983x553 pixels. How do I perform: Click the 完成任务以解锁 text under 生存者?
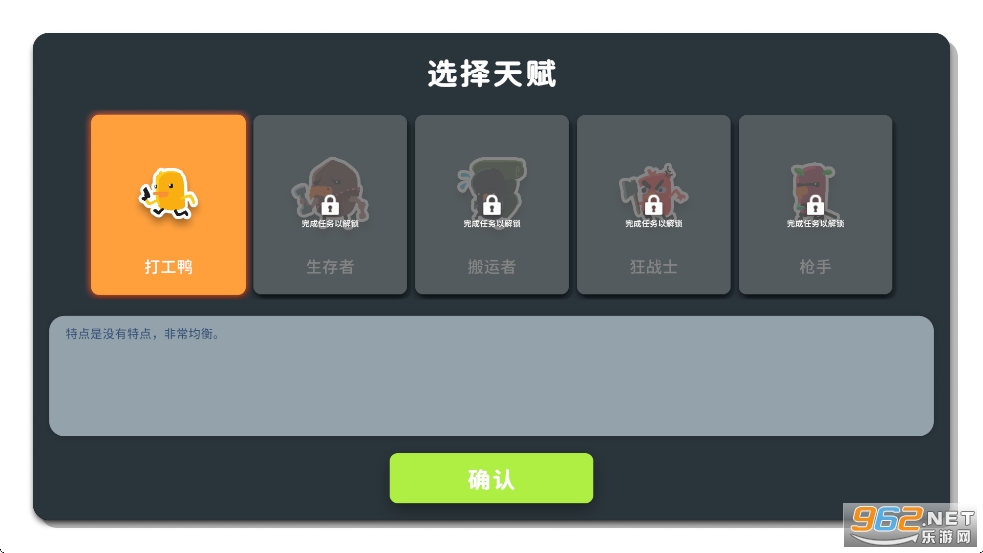(330, 223)
